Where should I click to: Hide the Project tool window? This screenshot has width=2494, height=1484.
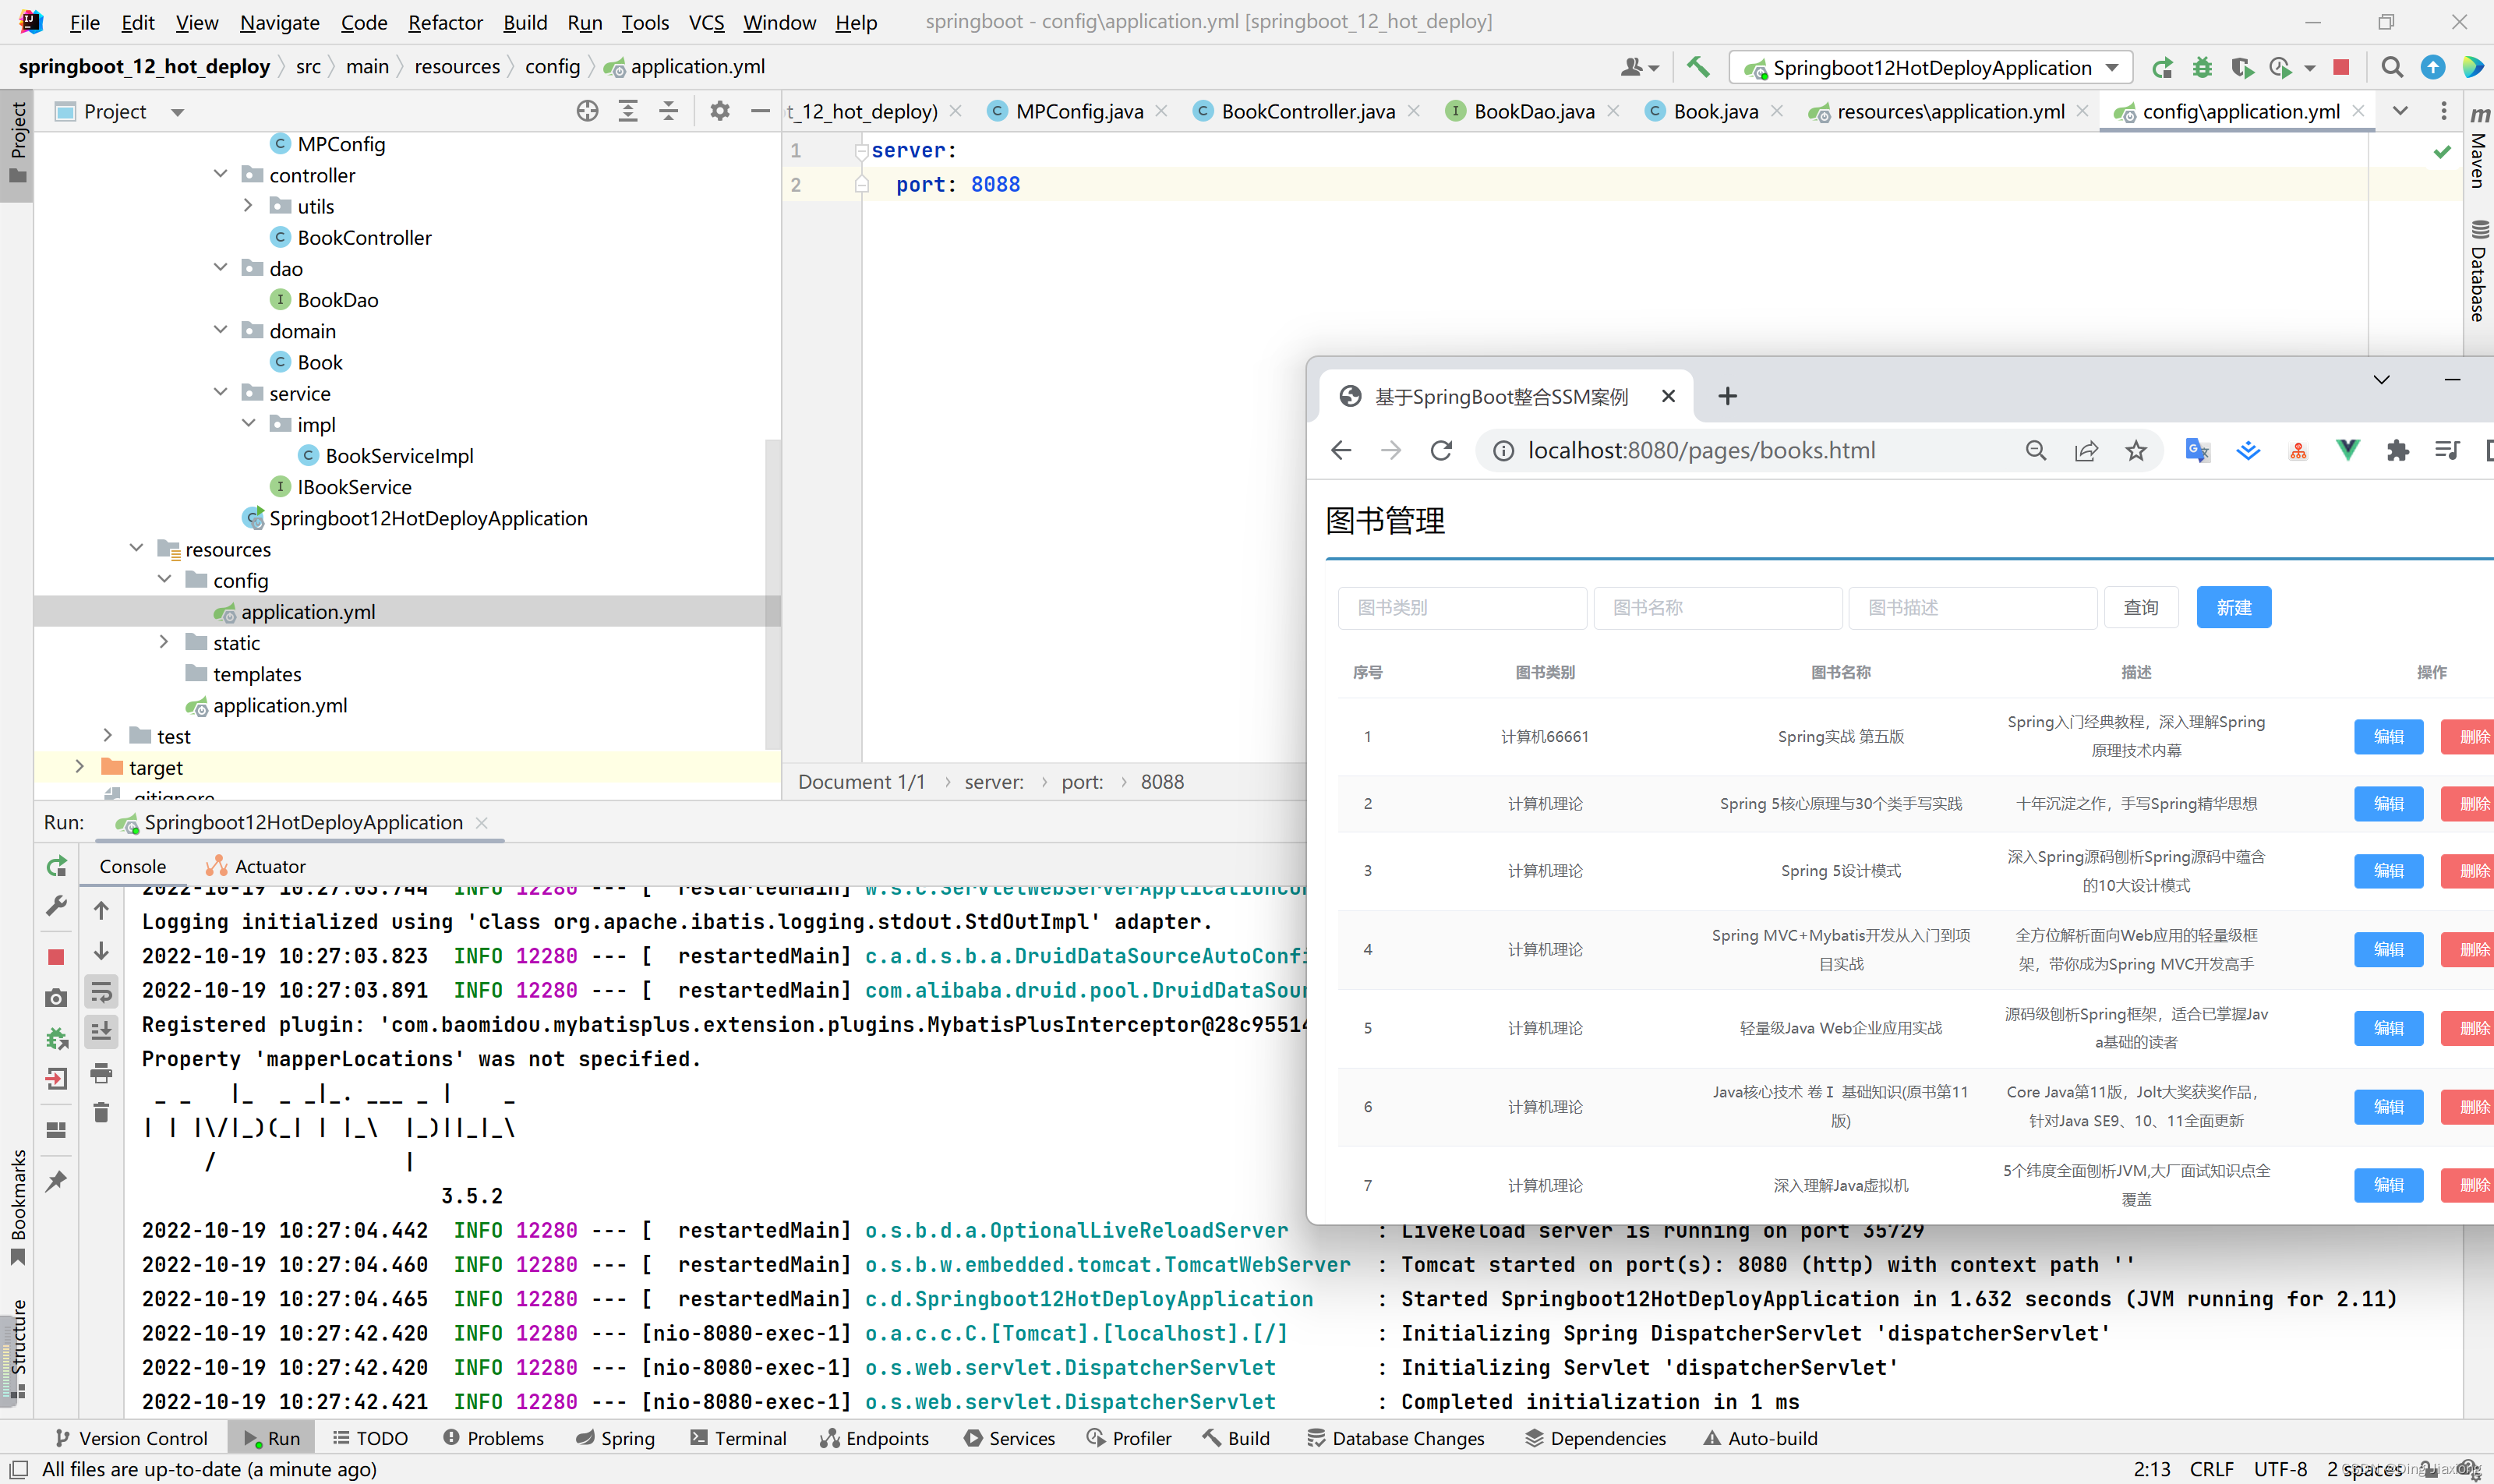760,111
